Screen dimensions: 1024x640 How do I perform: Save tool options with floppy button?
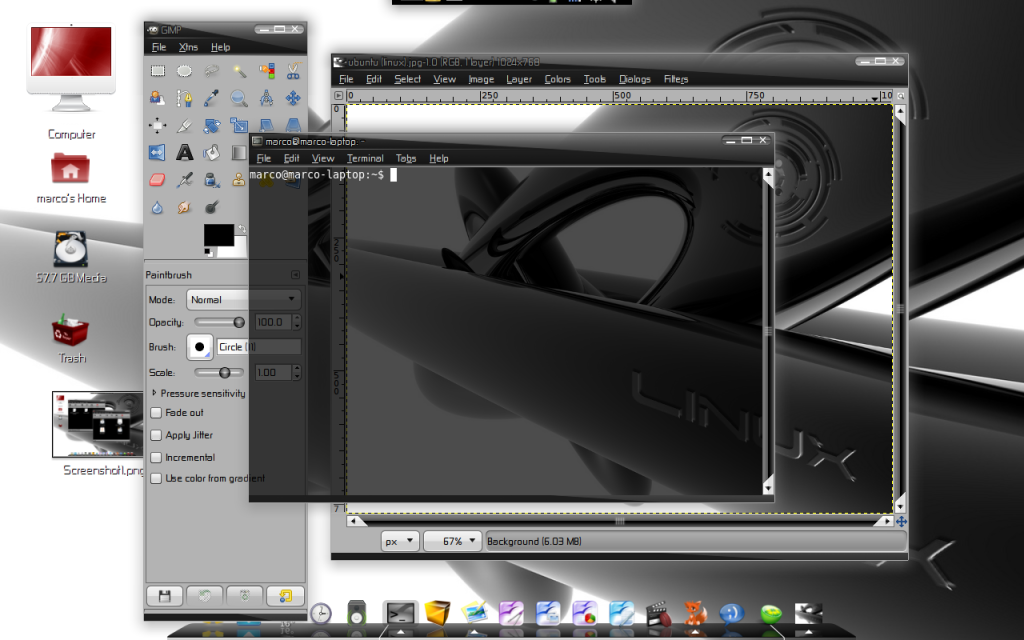tap(165, 596)
